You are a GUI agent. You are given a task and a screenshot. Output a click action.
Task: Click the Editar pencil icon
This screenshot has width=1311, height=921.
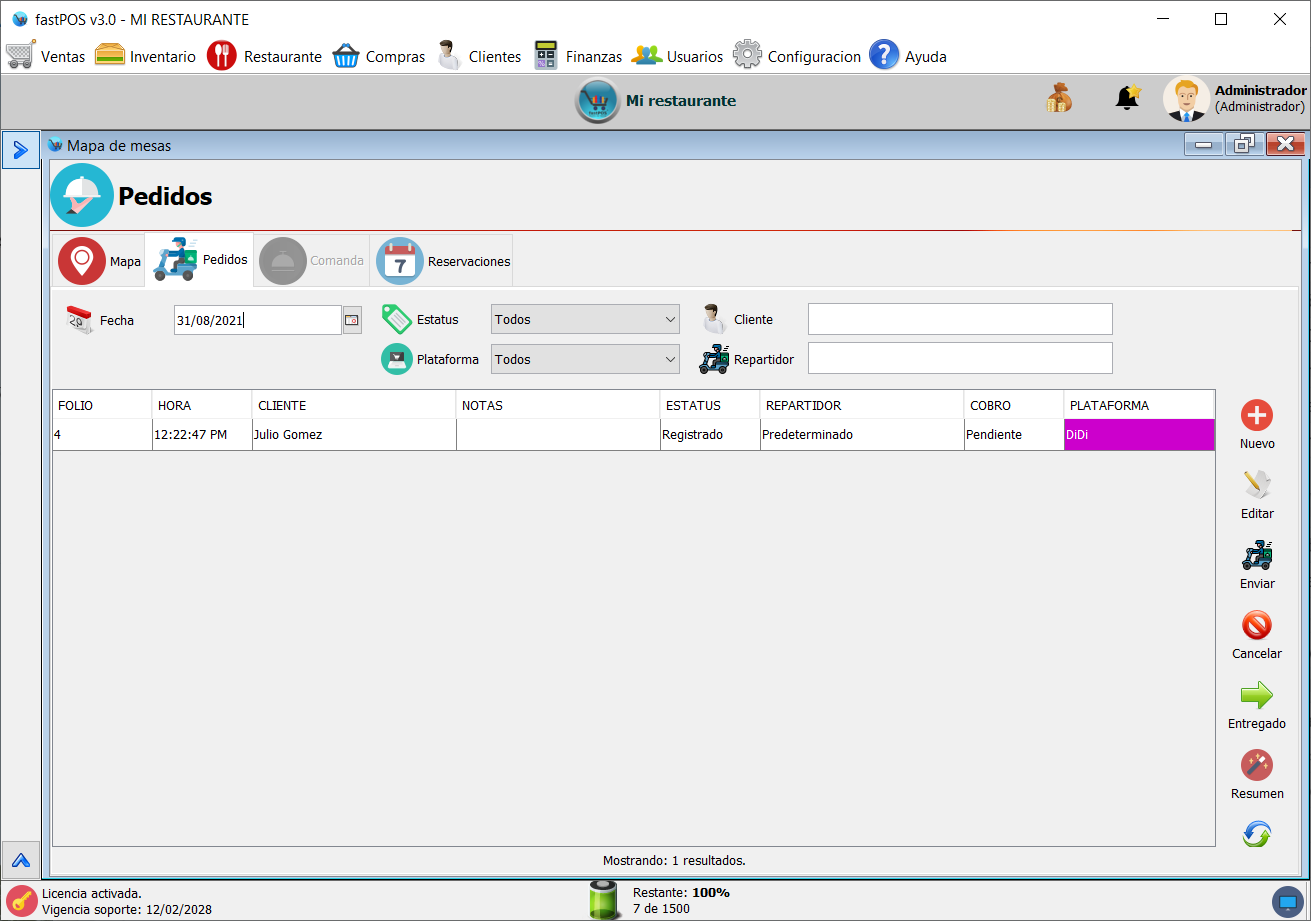click(1257, 485)
